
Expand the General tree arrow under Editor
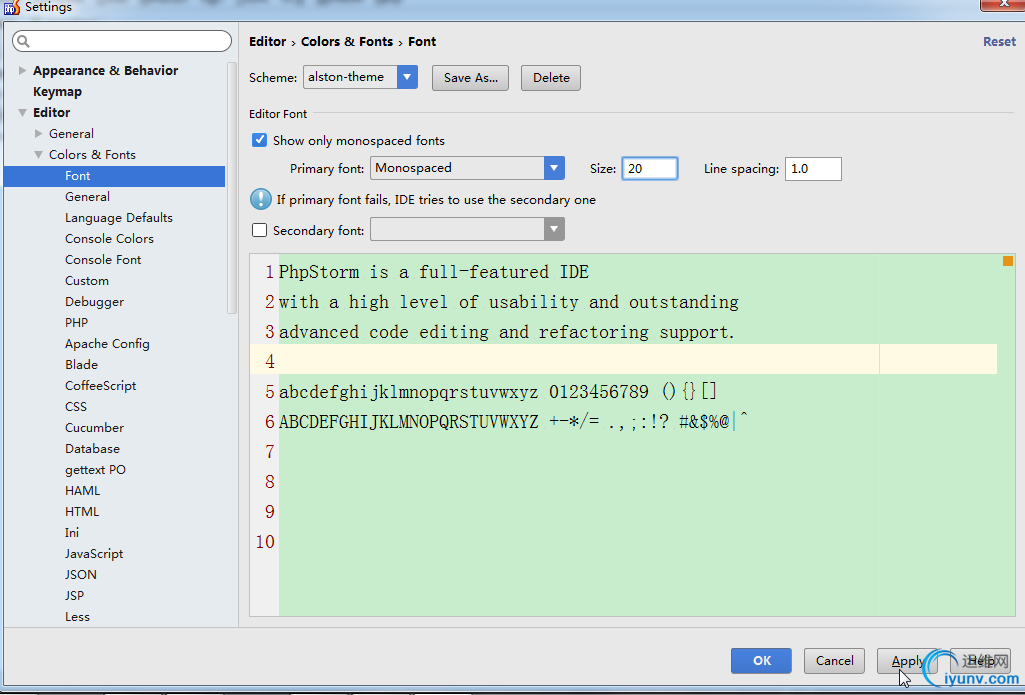[39, 133]
